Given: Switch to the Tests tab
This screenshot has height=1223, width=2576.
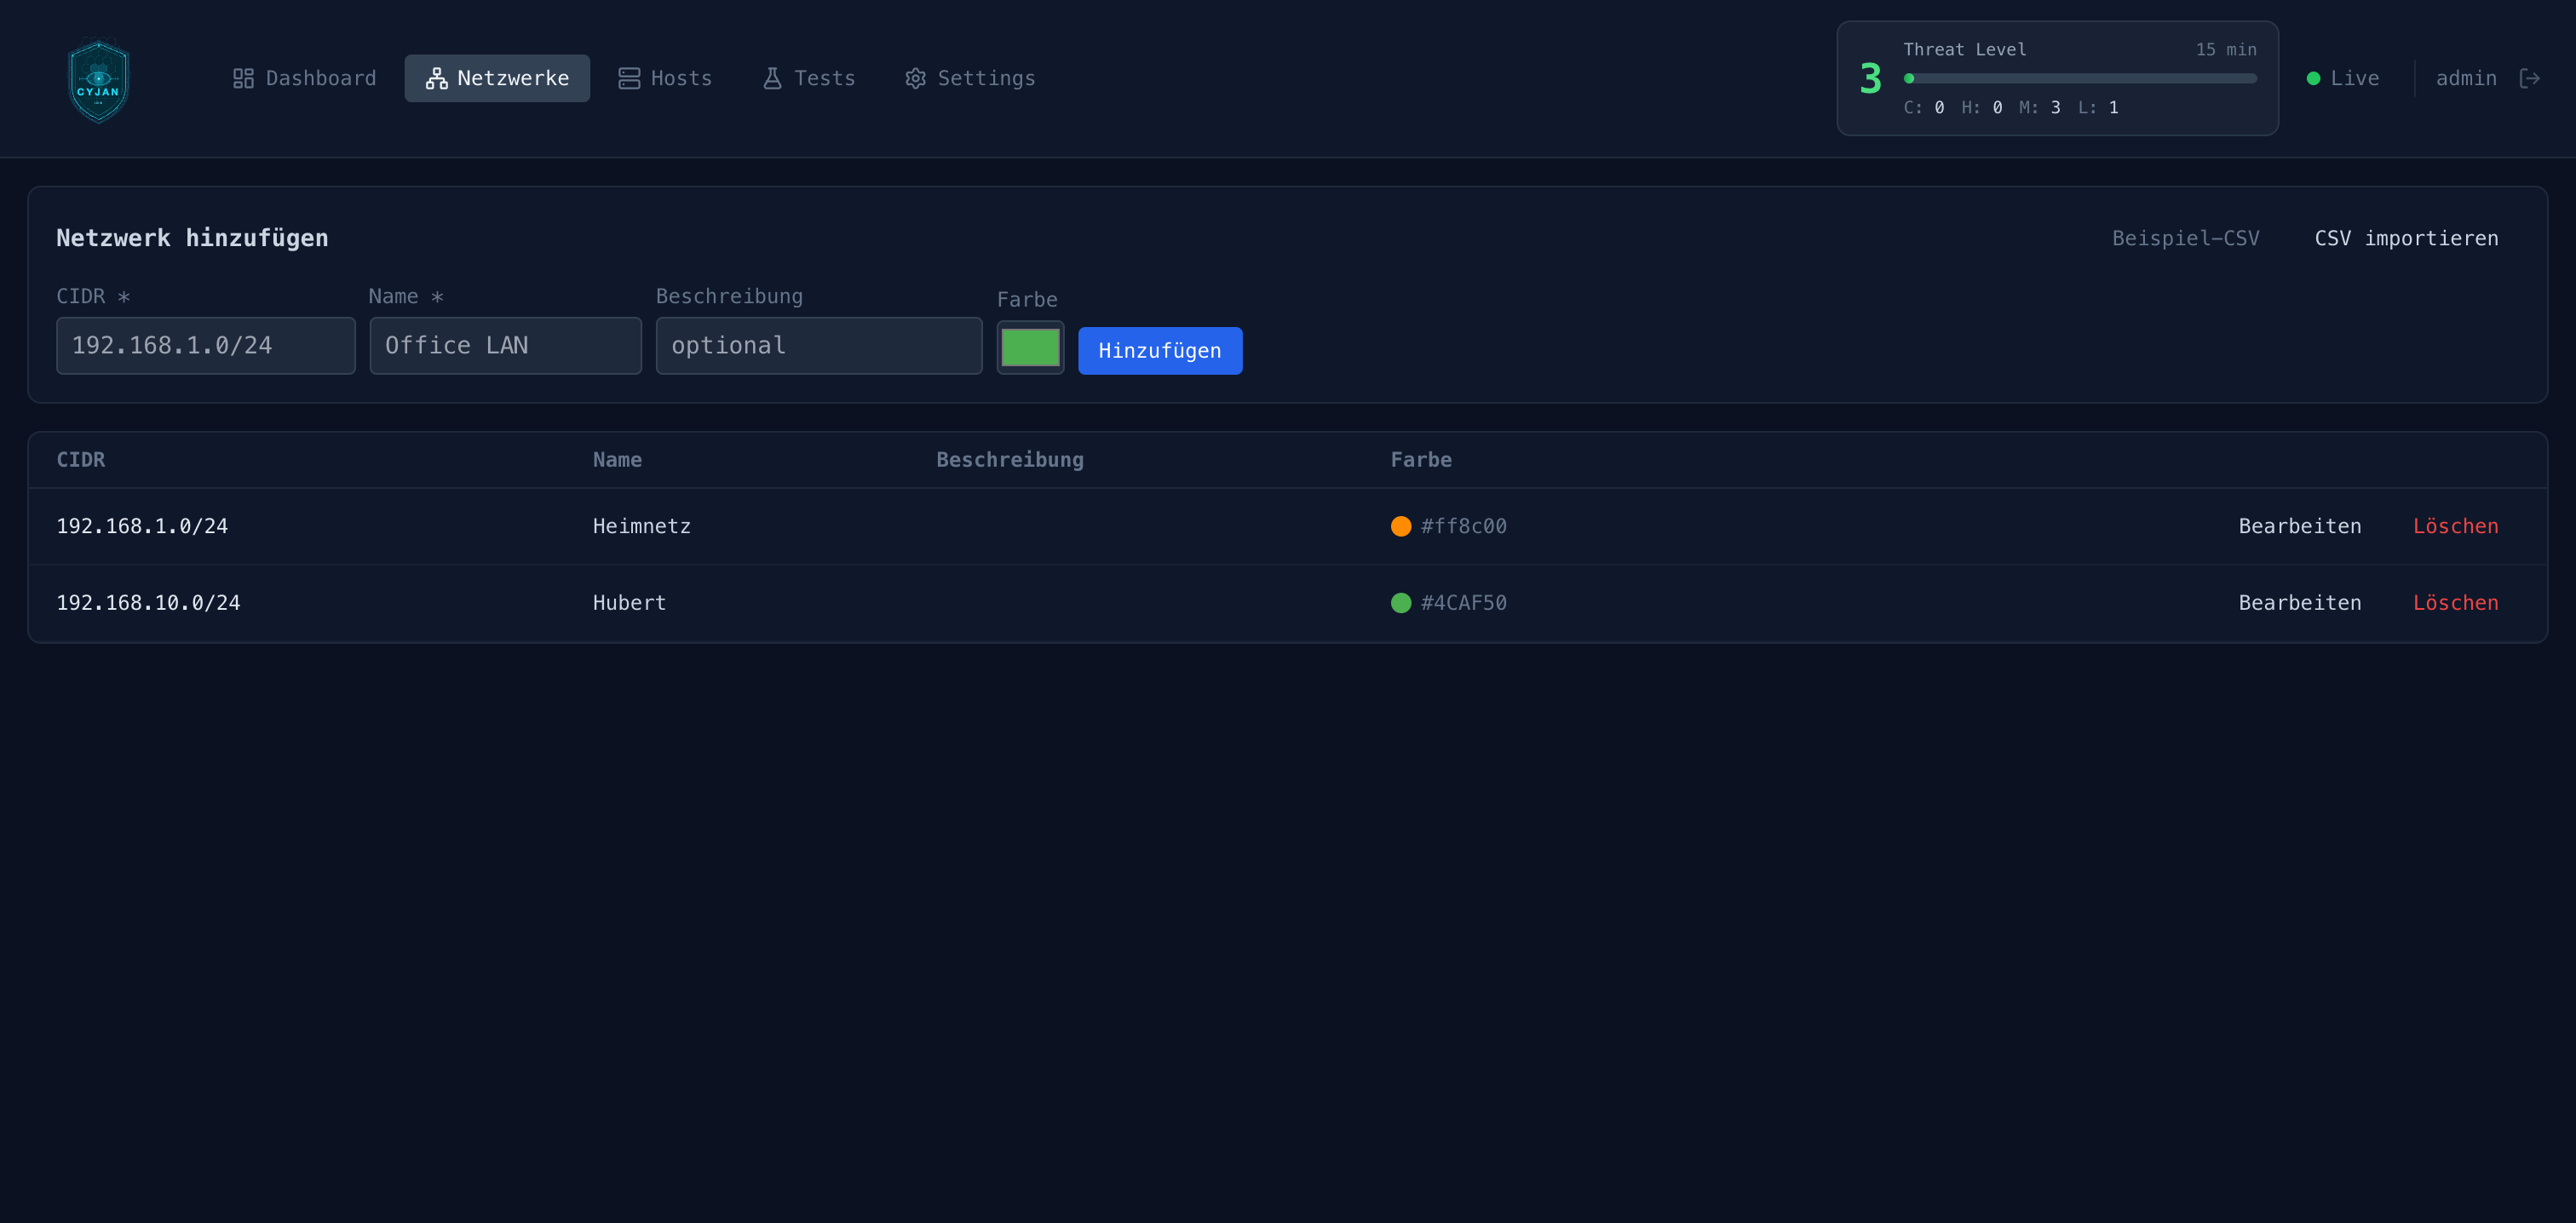Looking at the screenshot, I should pyautogui.click(x=809, y=78).
